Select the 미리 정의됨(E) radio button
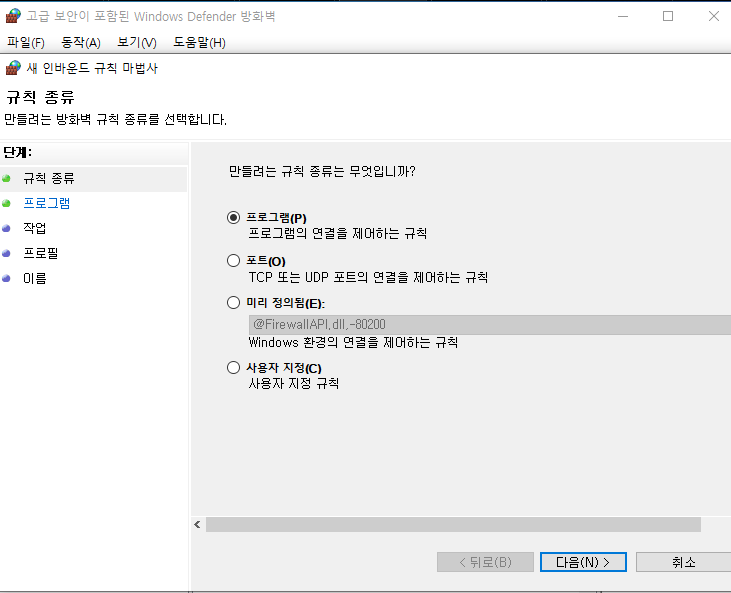The width and height of the screenshot is (731, 593). 234,303
